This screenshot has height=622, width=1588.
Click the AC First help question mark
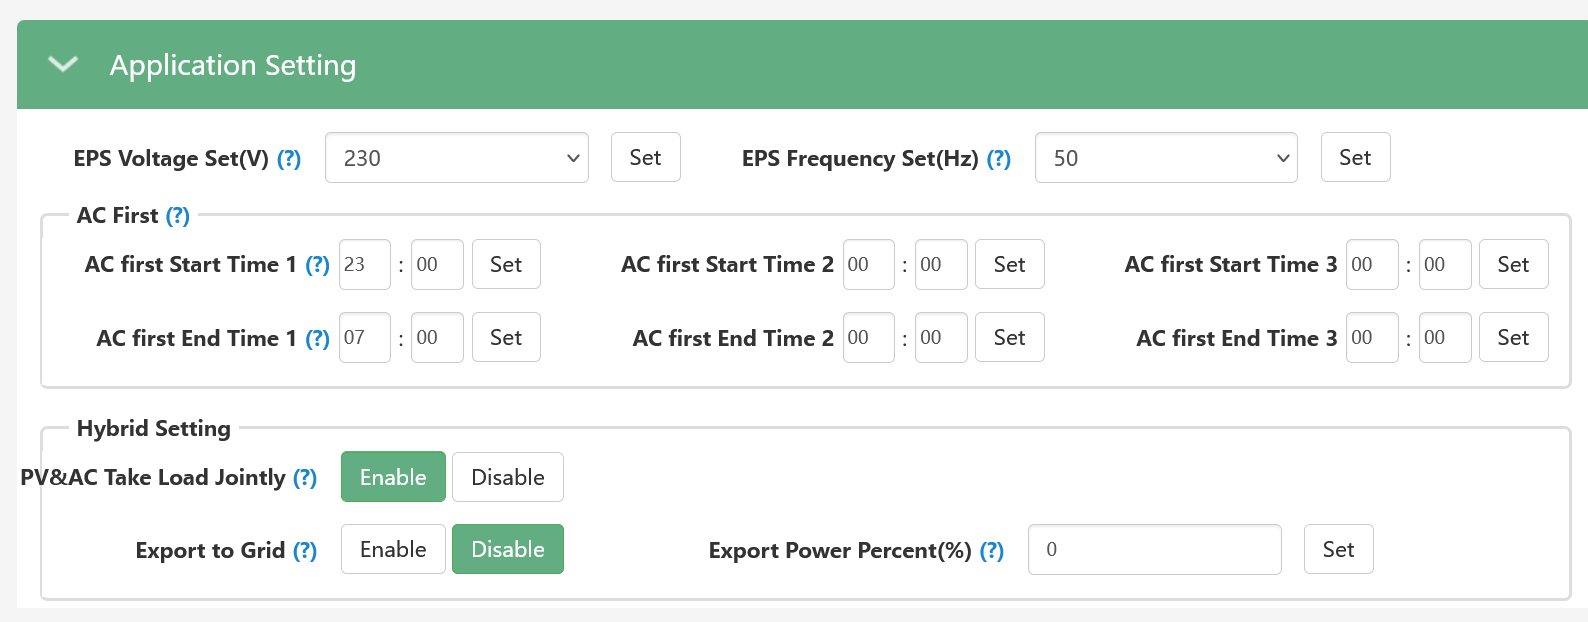coord(178,216)
